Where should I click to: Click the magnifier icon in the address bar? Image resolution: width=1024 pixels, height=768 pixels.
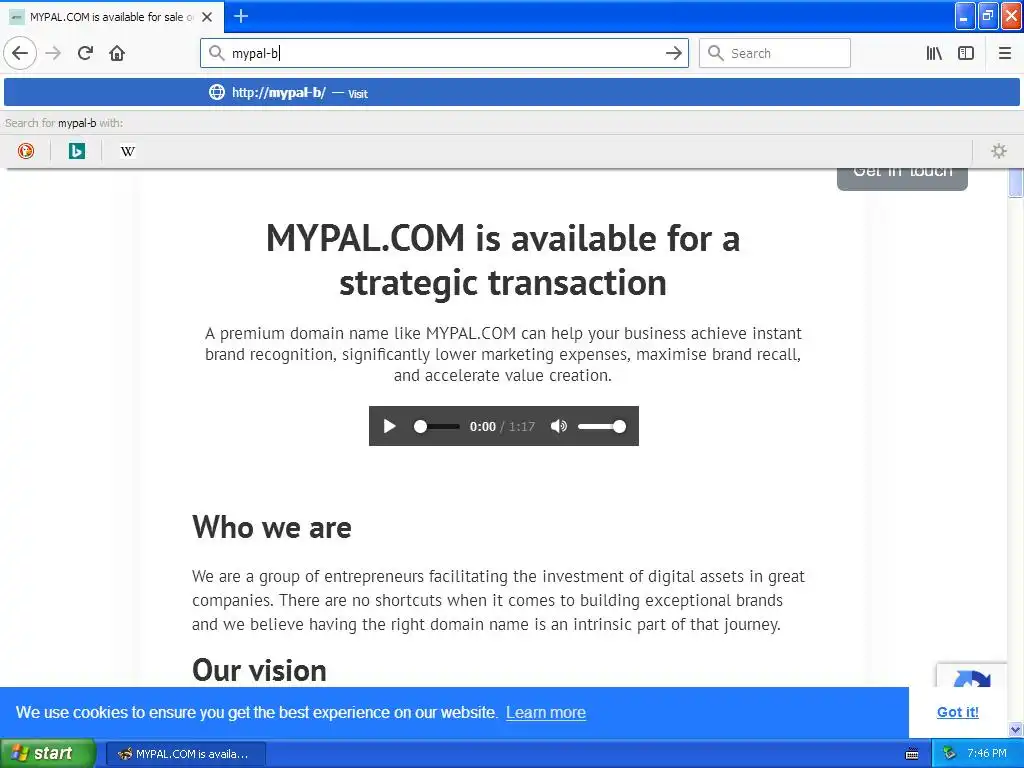point(216,53)
